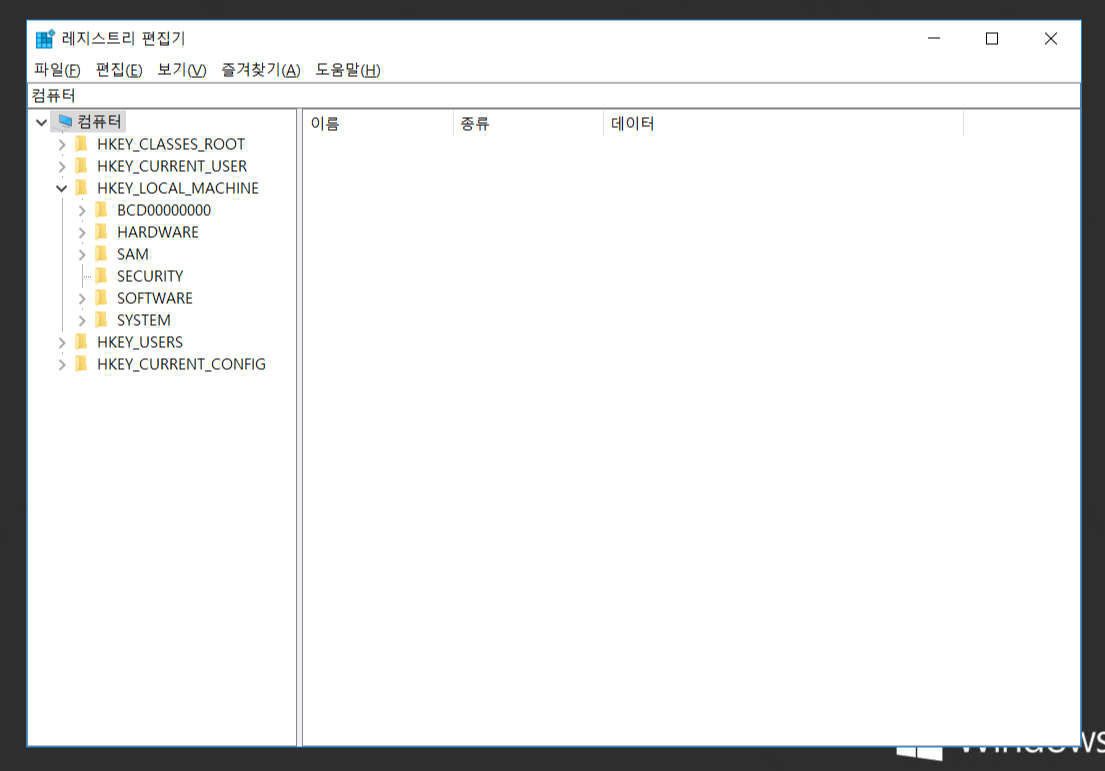Click the 컴퓨터 computer icon in tree

click(65, 121)
